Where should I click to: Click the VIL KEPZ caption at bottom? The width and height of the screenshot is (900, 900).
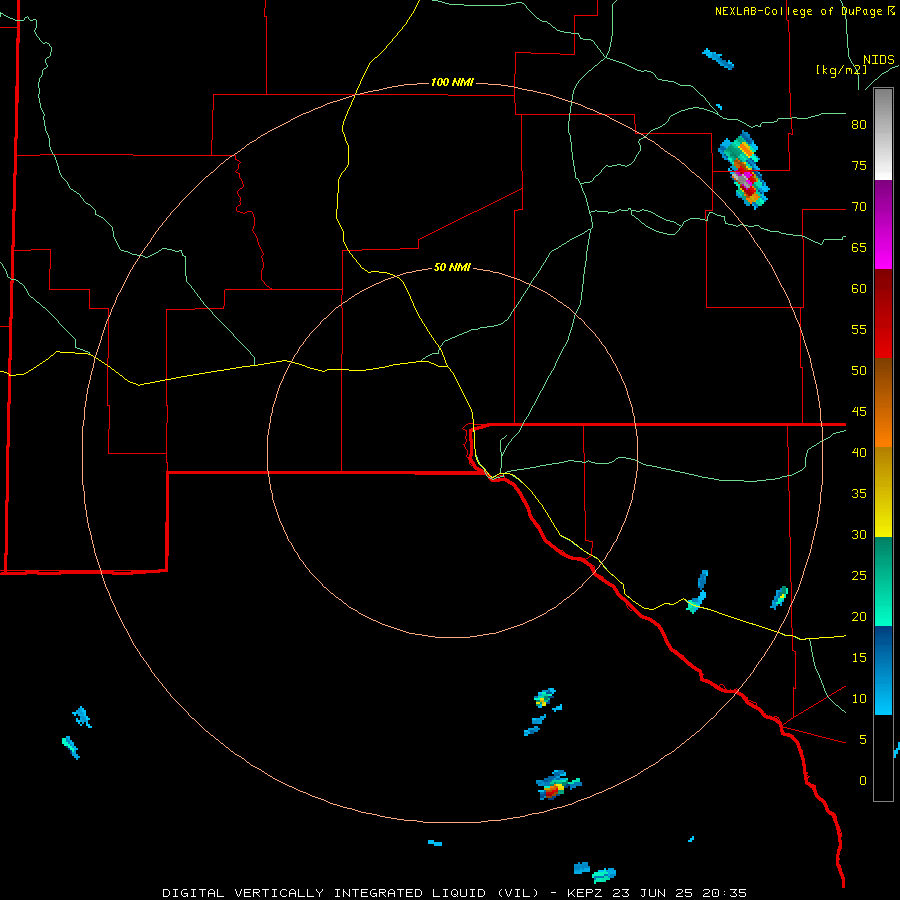coord(455,893)
